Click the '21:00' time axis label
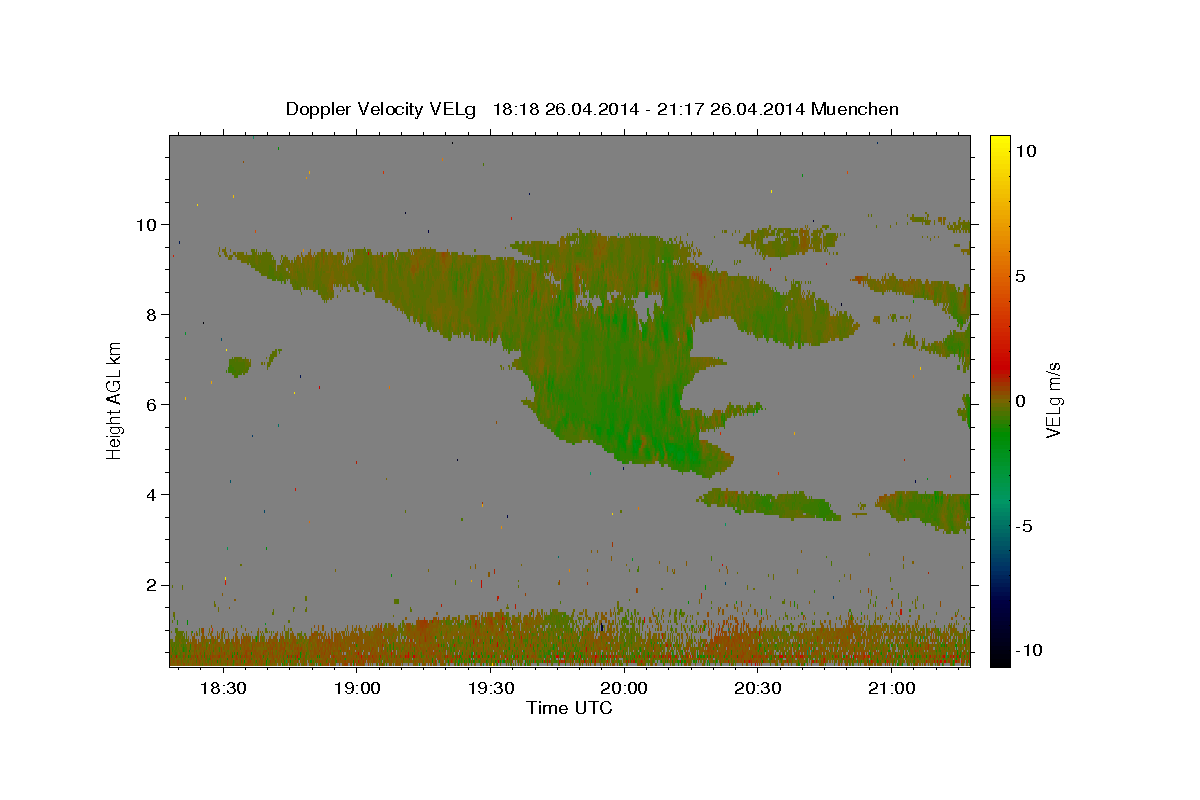This screenshot has height=800, width=1200. point(892,689)
